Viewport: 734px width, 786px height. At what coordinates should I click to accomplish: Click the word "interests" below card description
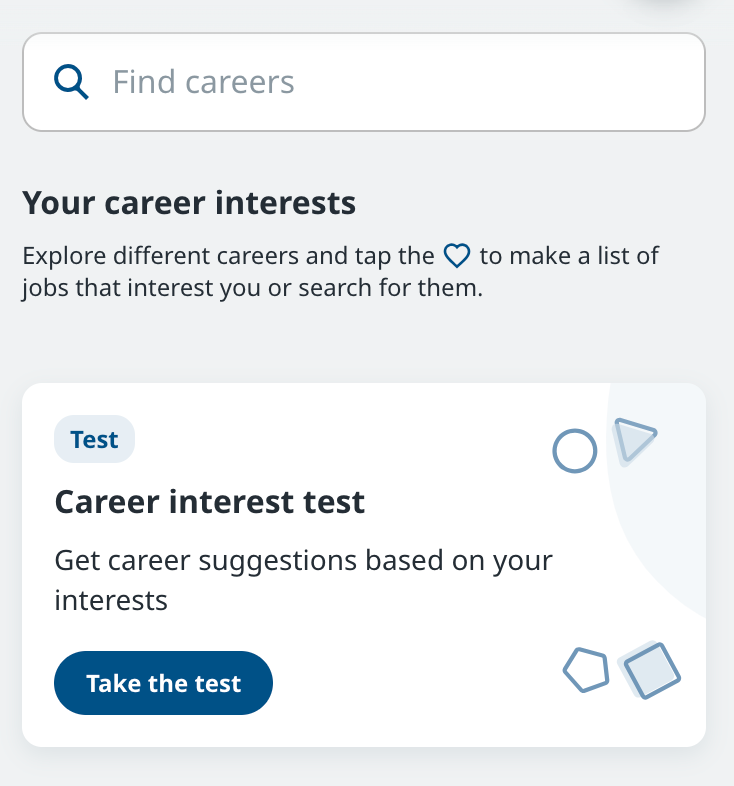[x=110, y=600]
